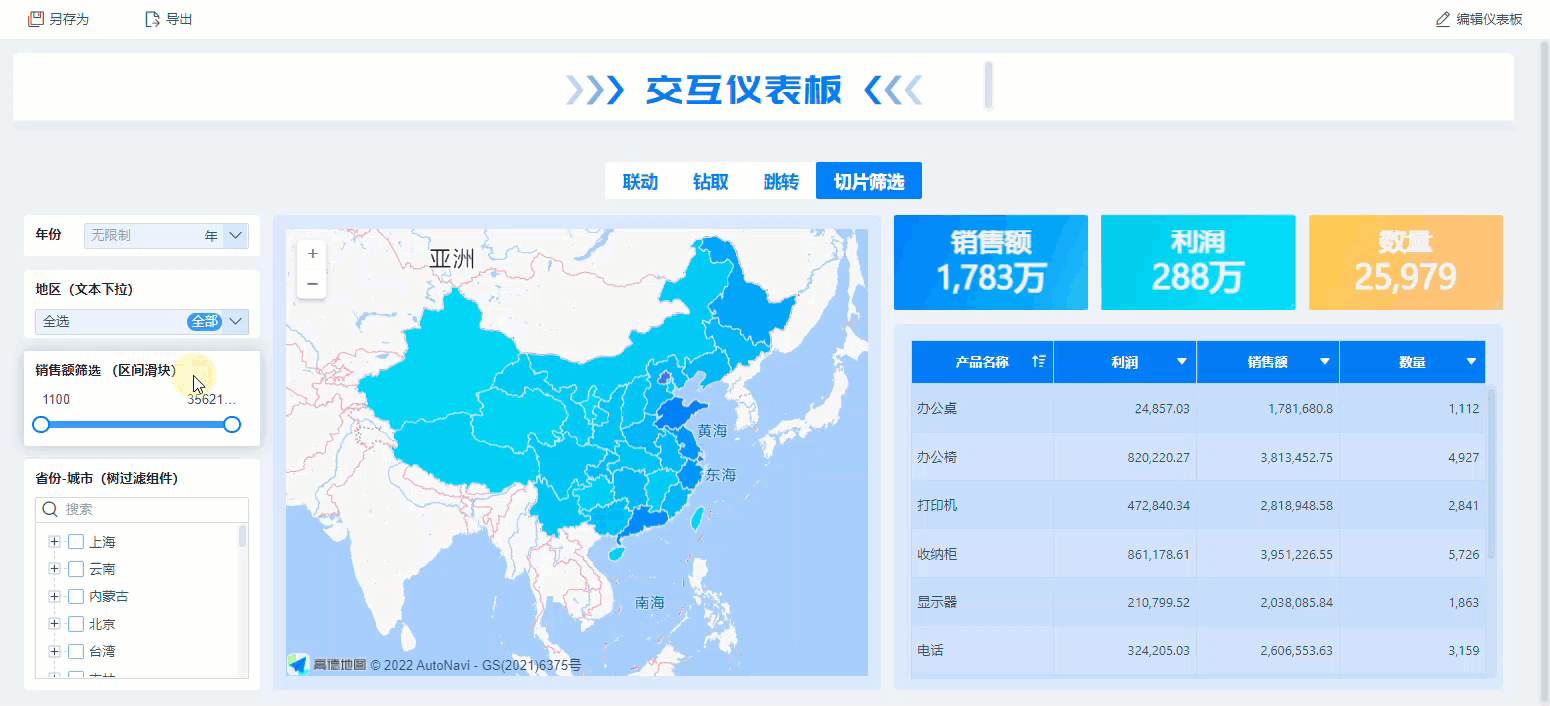Click the 另存为 save-as icon
The height and width of the screenshot is (706, 1550).
[x=36, y=19]
